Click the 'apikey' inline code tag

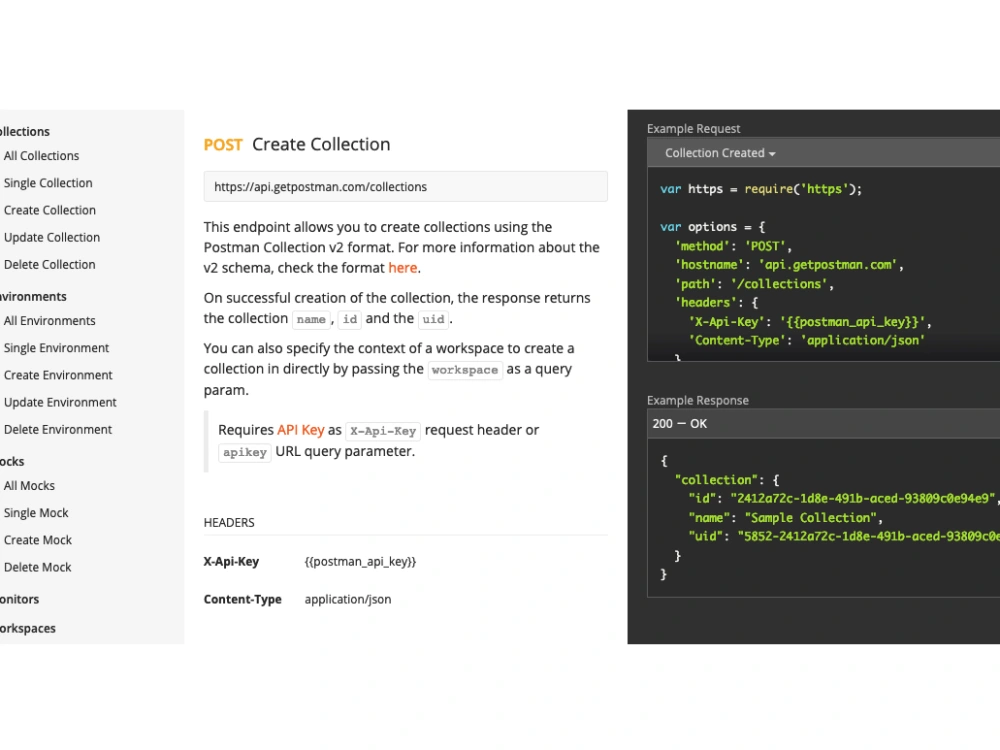click(245, 452)
